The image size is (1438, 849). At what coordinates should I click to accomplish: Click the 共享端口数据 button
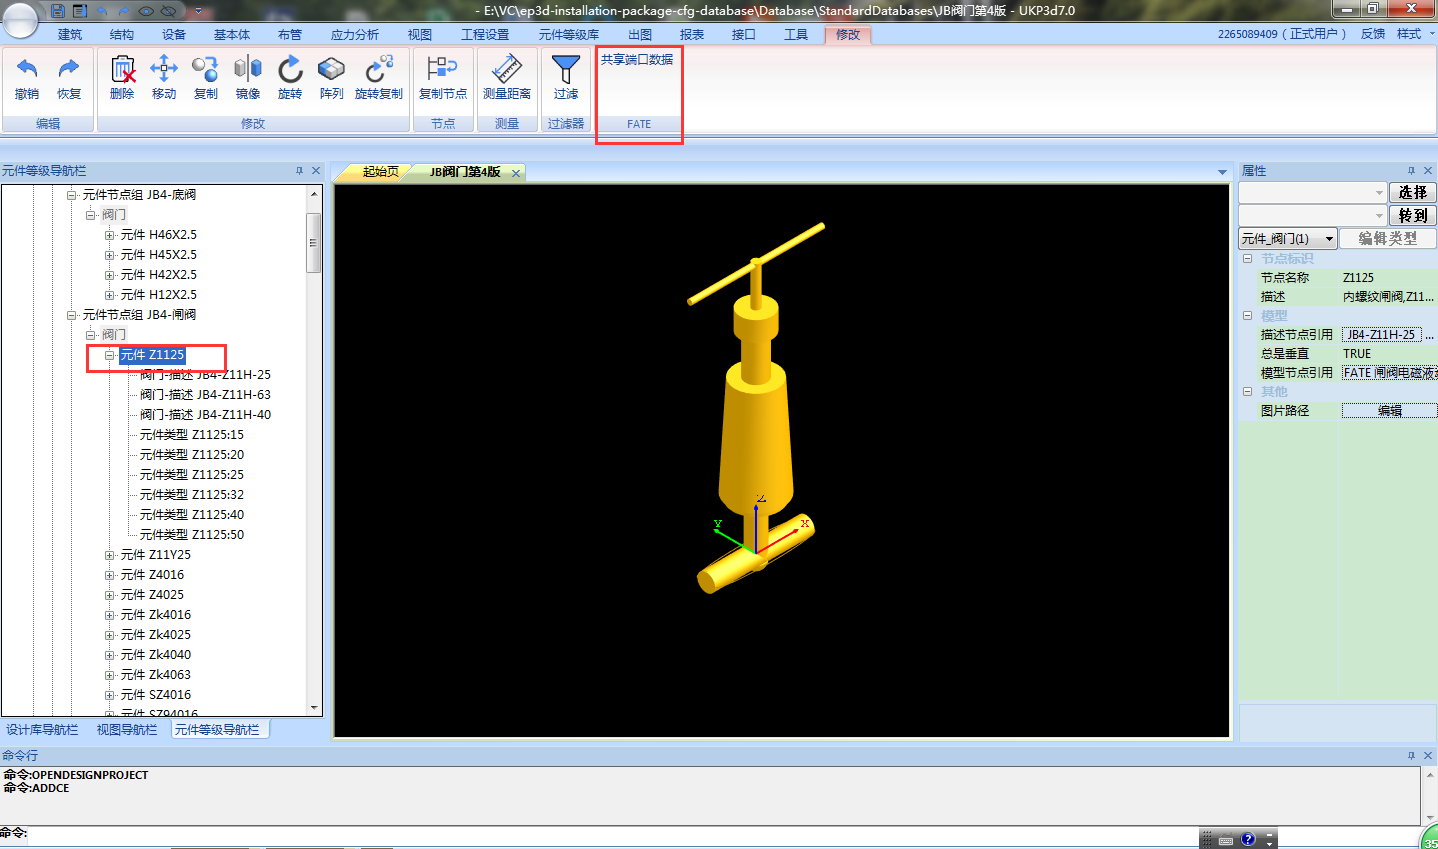coord(637,60)
